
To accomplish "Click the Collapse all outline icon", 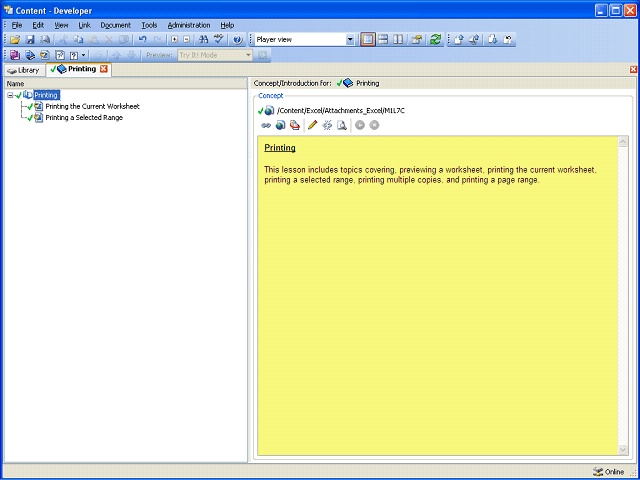I will coord(187,40).
